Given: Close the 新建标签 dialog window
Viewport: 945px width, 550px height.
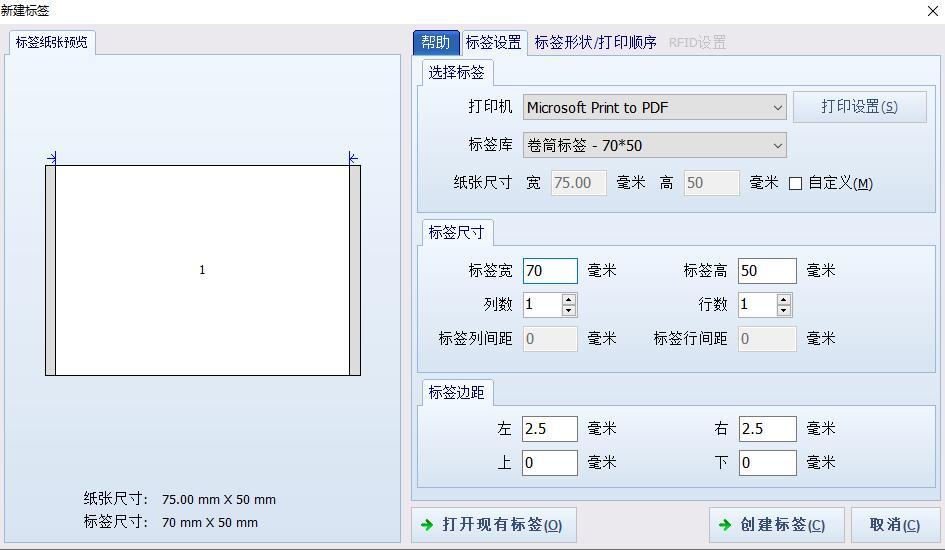Looking at the screenshot, I should click(932, 11).
